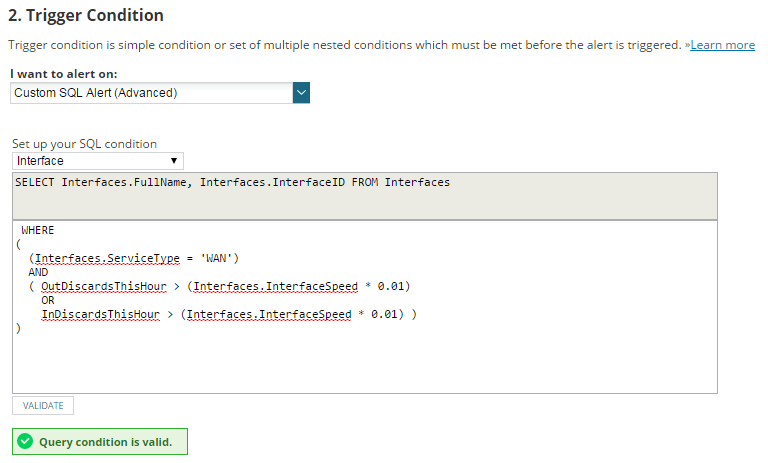Screen dimensions: 768x463
Task: Open the Learn more link
Action: pos(723,45)
